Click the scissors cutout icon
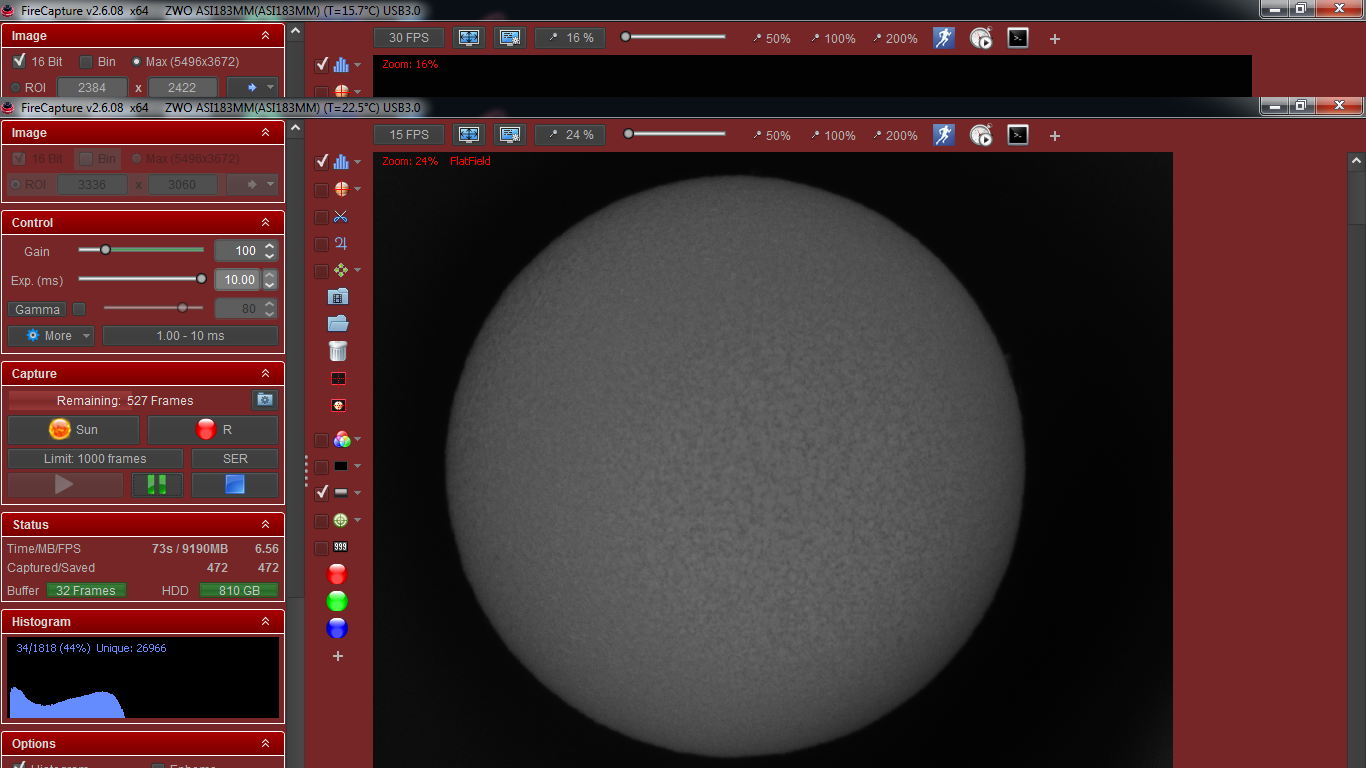Viewport: 1366px width, 768px height. (340, 216)
